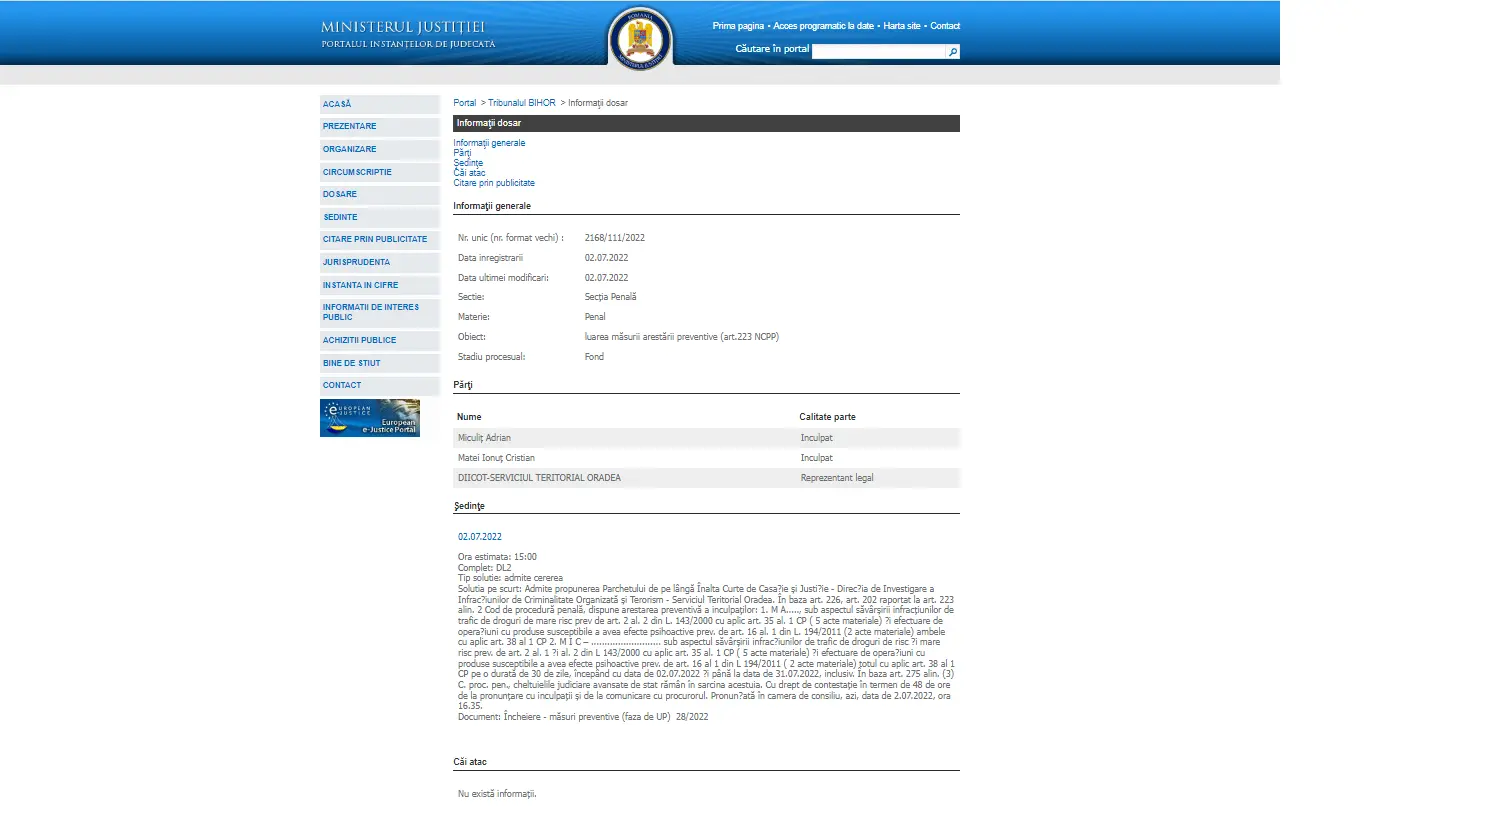The width and height of the screenshot is (1495, 821).
Task: Open CONTACT sidebar item
Action: click(379, 386)
